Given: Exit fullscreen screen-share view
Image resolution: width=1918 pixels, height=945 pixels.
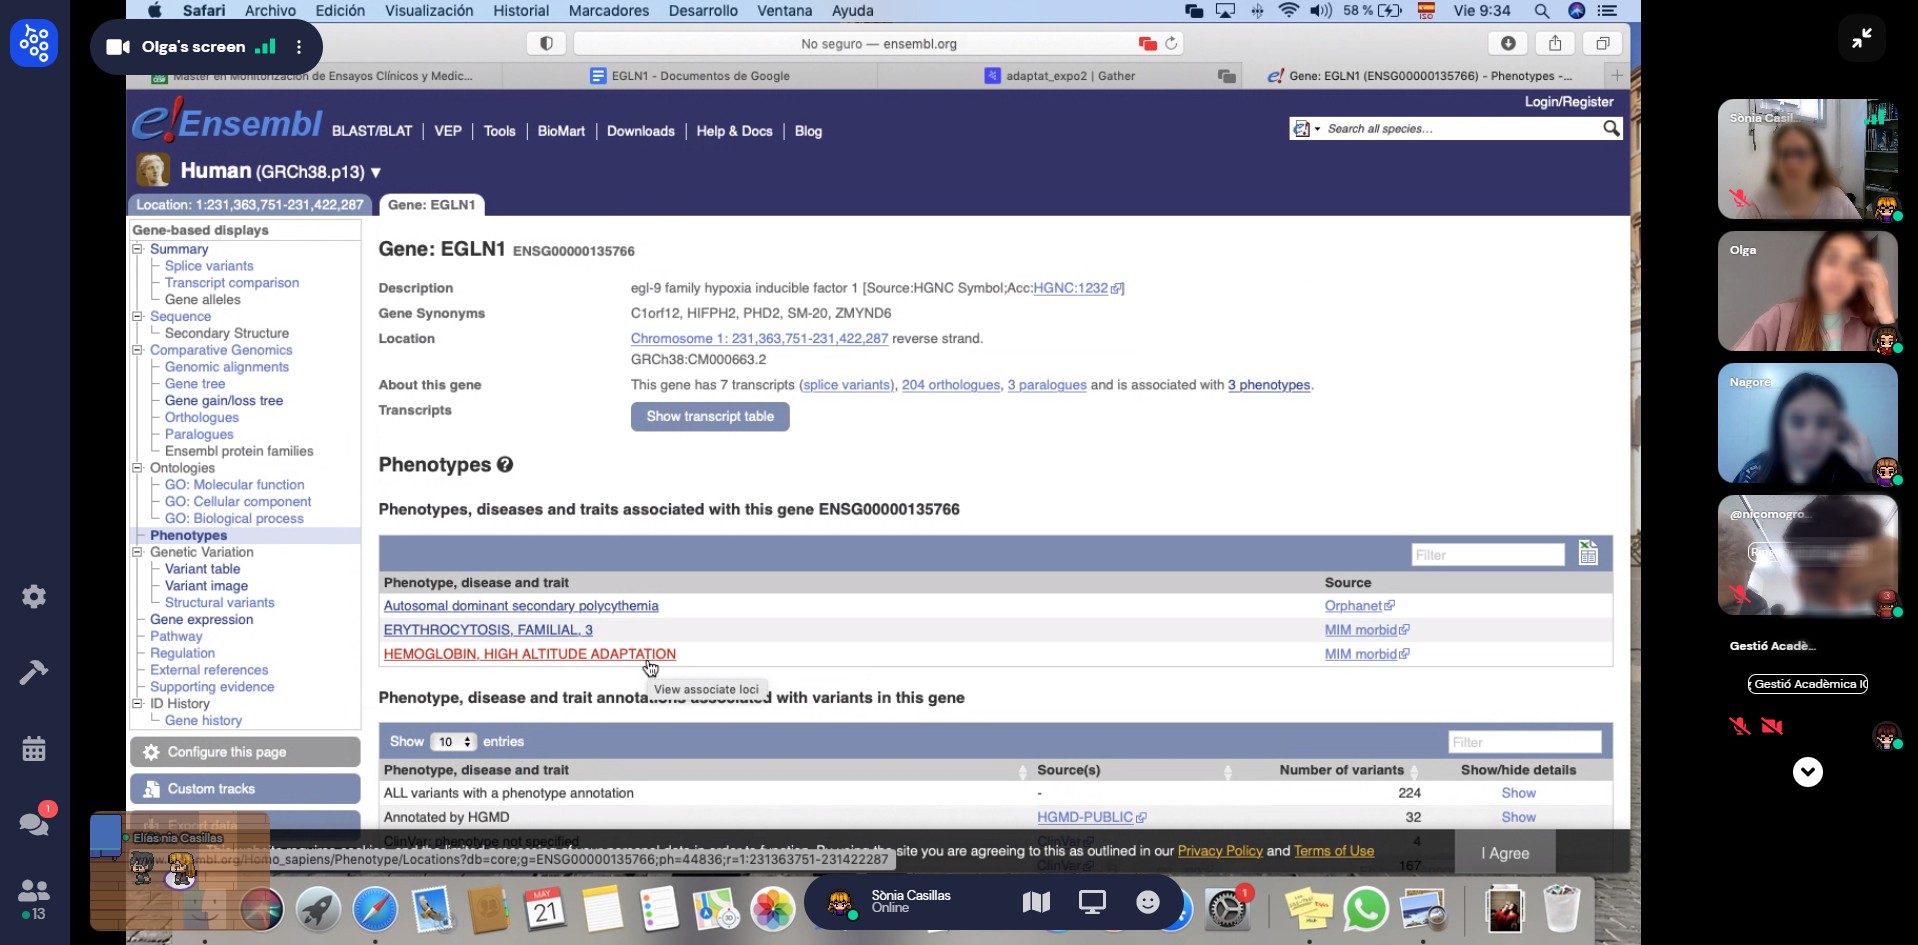Looking at the screenshot, I should coord(1861,38).
